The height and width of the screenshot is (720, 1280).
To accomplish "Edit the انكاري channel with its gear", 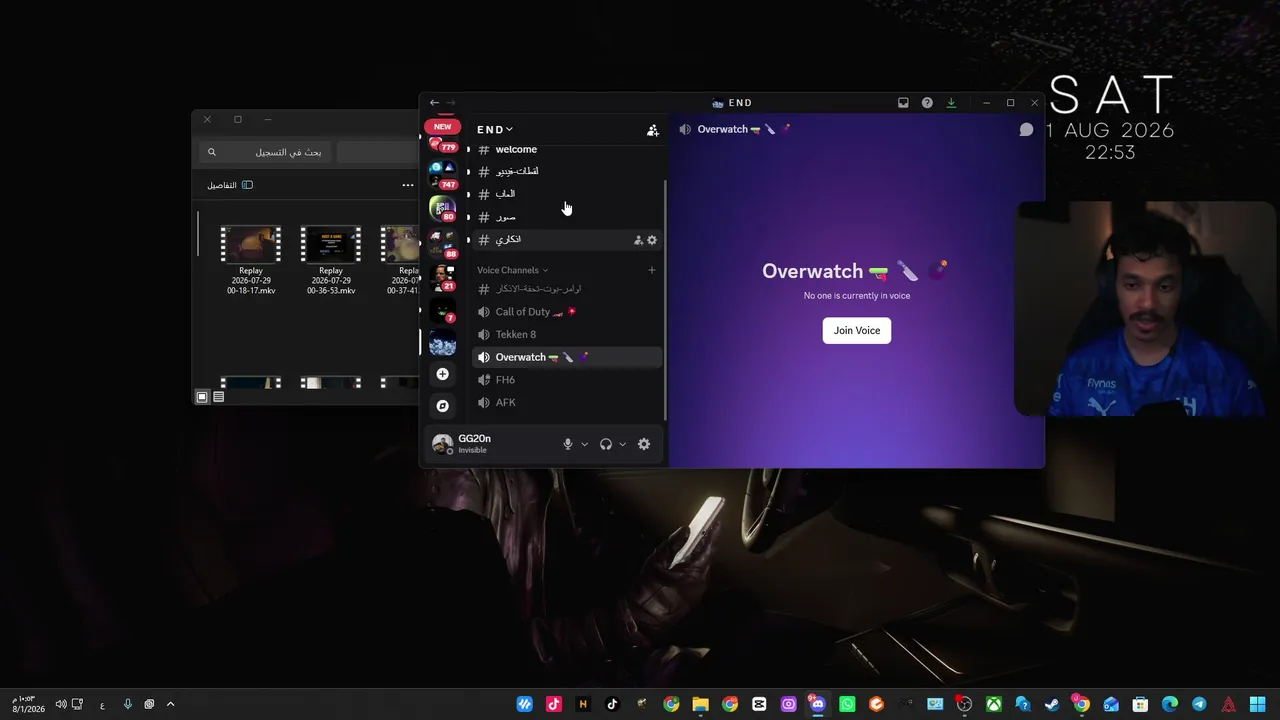I will [652, 240].
